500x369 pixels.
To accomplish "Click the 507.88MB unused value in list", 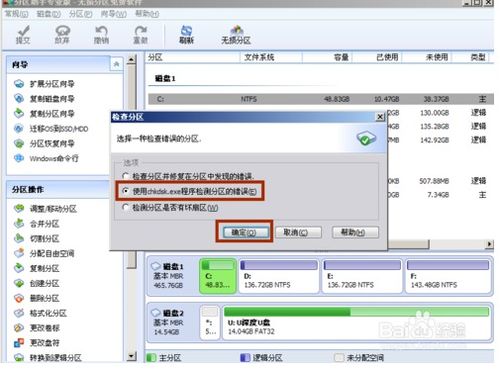I will [434, 181].
